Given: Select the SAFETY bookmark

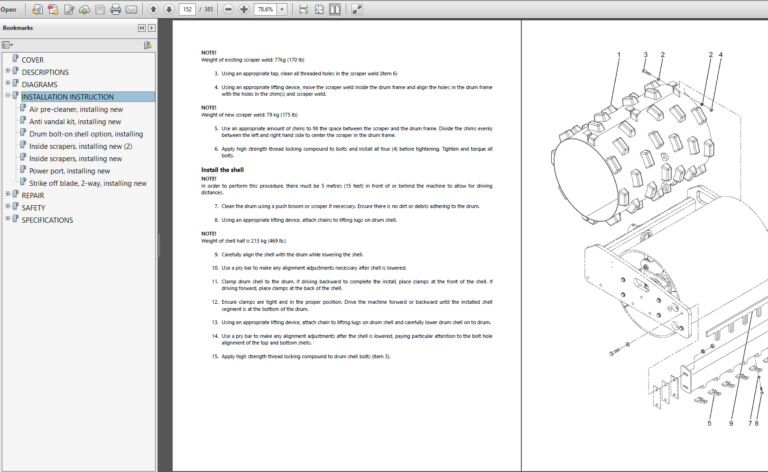Looking at the screenshot, I should click(x=33, y=208).
